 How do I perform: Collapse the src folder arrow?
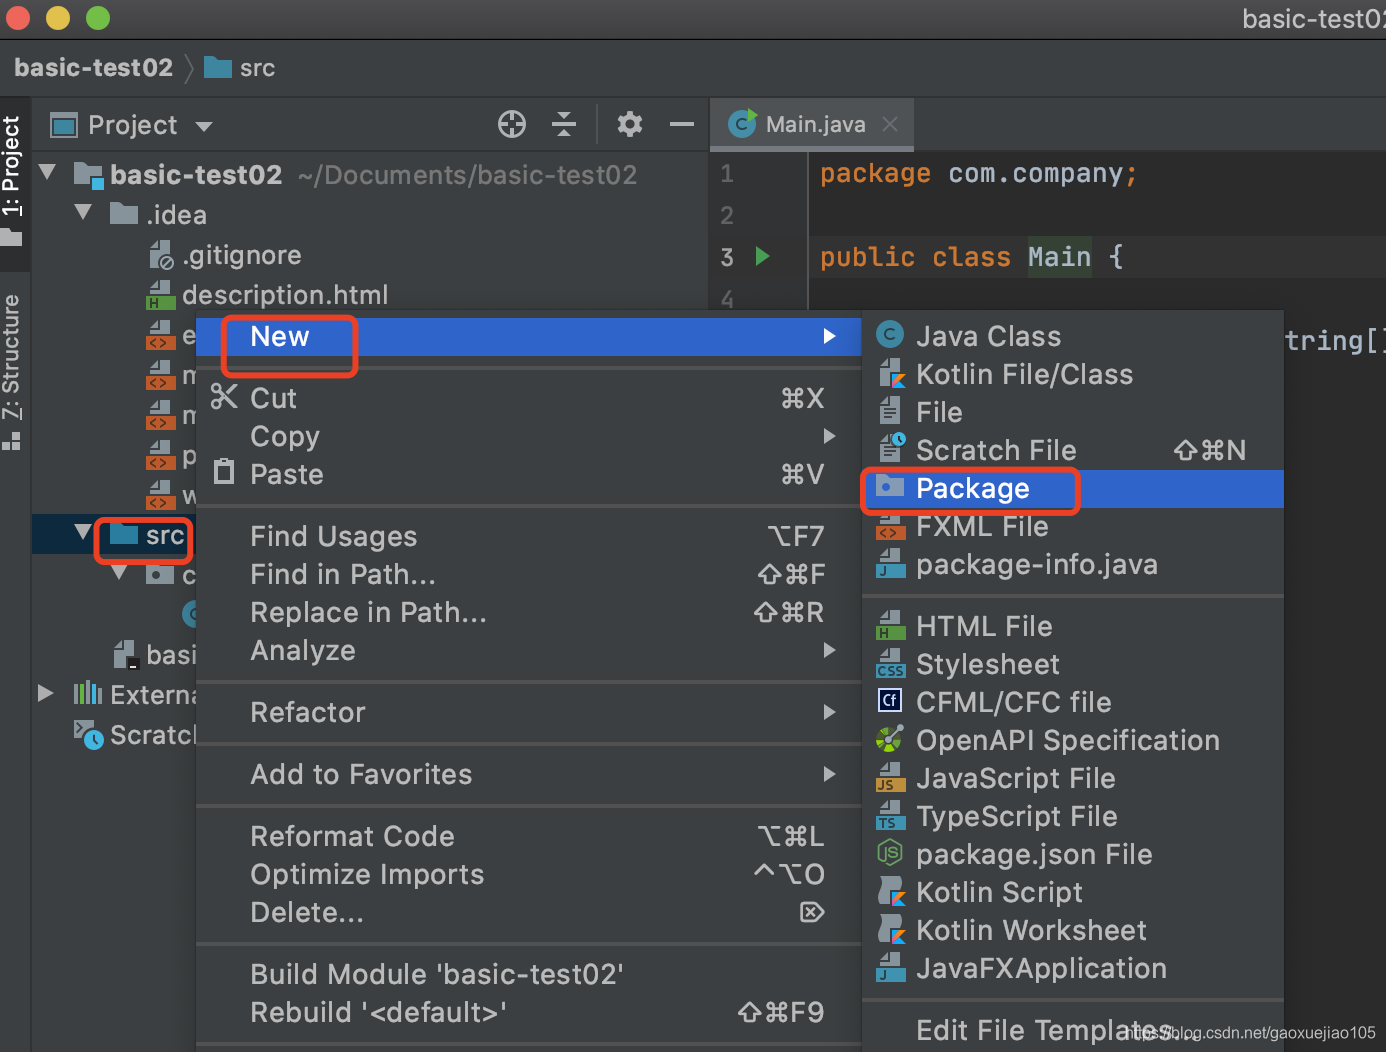(x=84, y=533)
